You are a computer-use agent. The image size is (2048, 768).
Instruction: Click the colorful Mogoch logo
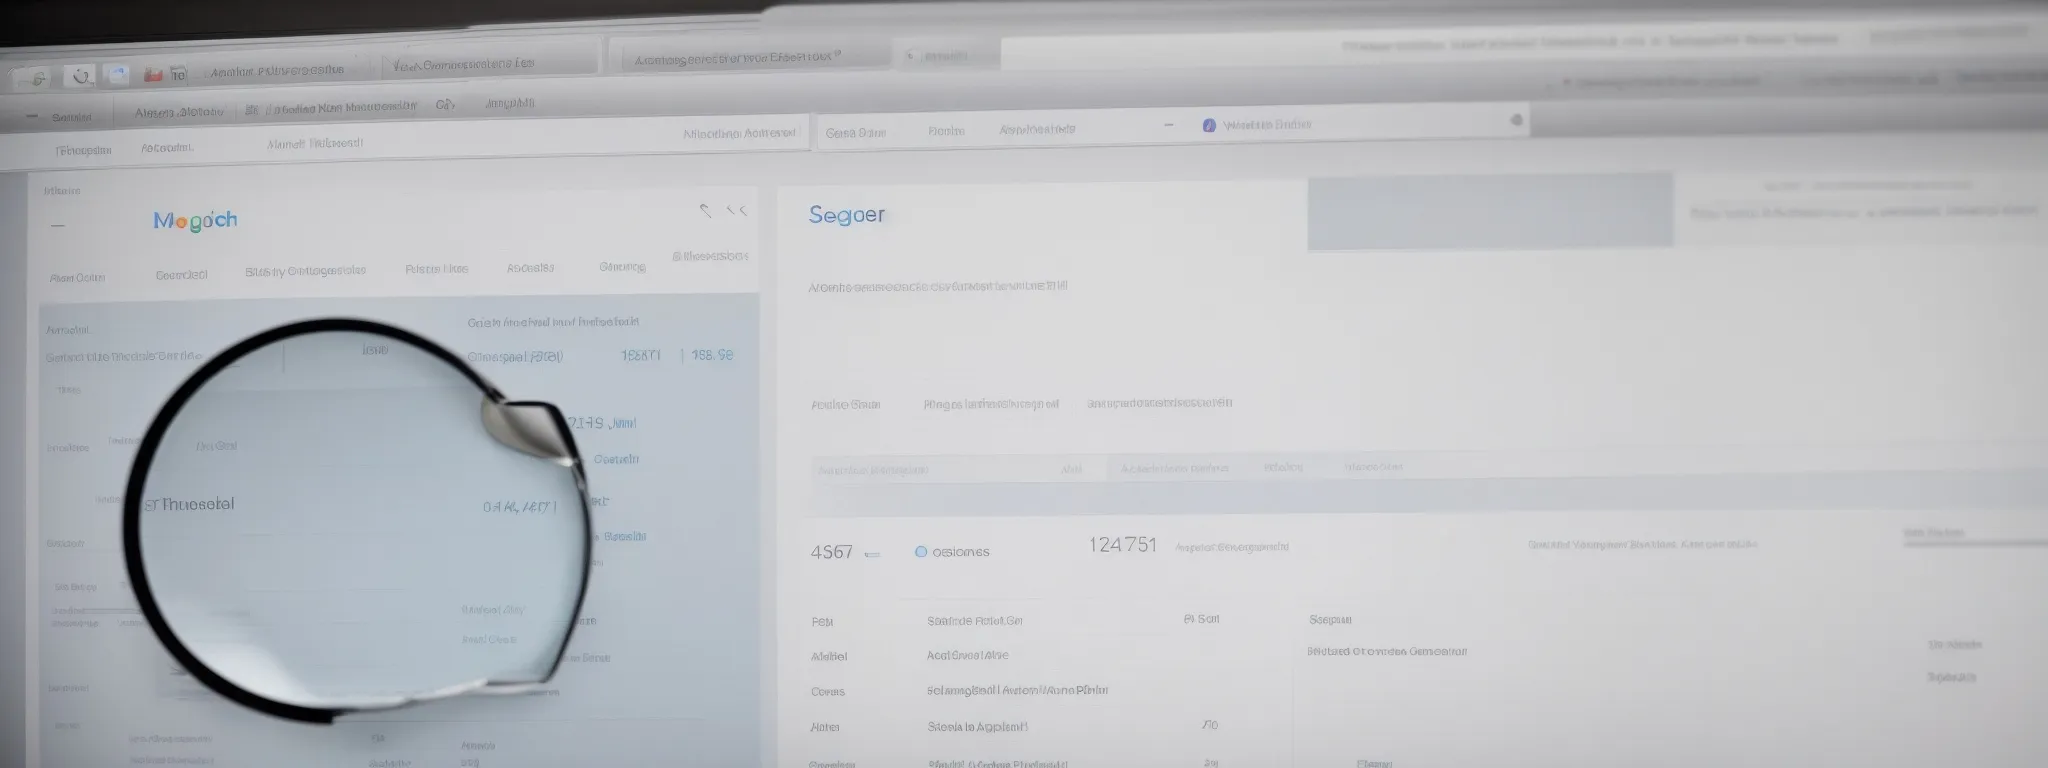tap(196, 221)
